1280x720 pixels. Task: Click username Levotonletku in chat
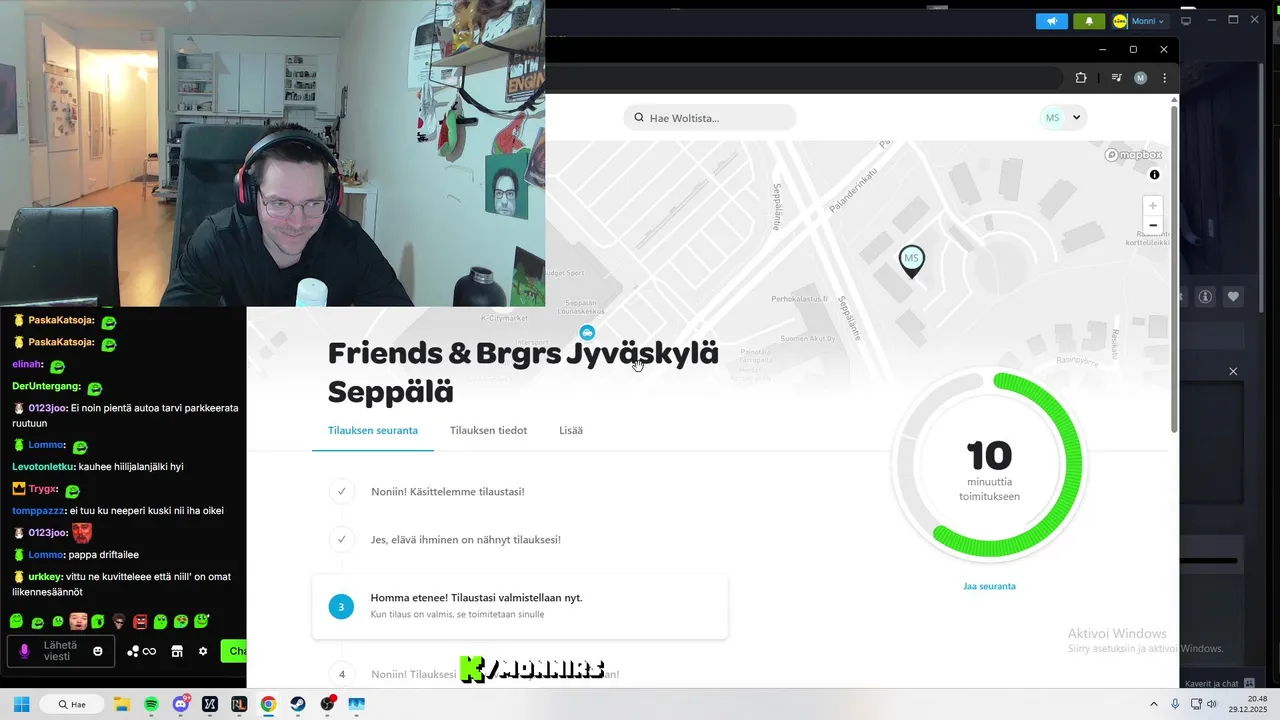coord(43,467)
